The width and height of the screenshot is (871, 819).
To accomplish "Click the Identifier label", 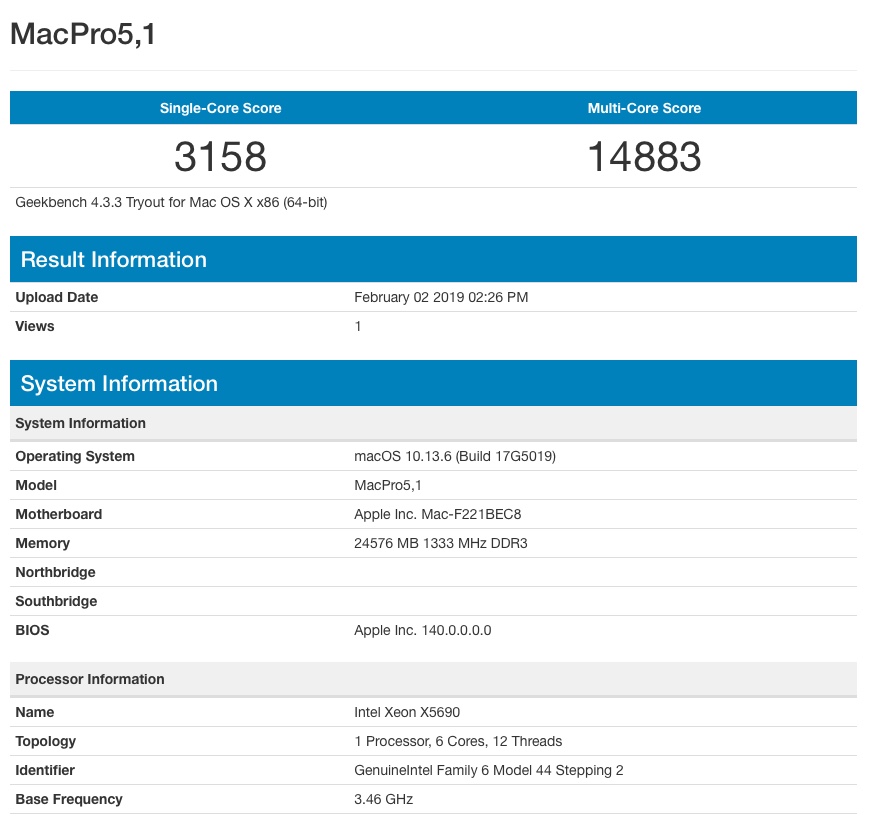I will point(44,770).
